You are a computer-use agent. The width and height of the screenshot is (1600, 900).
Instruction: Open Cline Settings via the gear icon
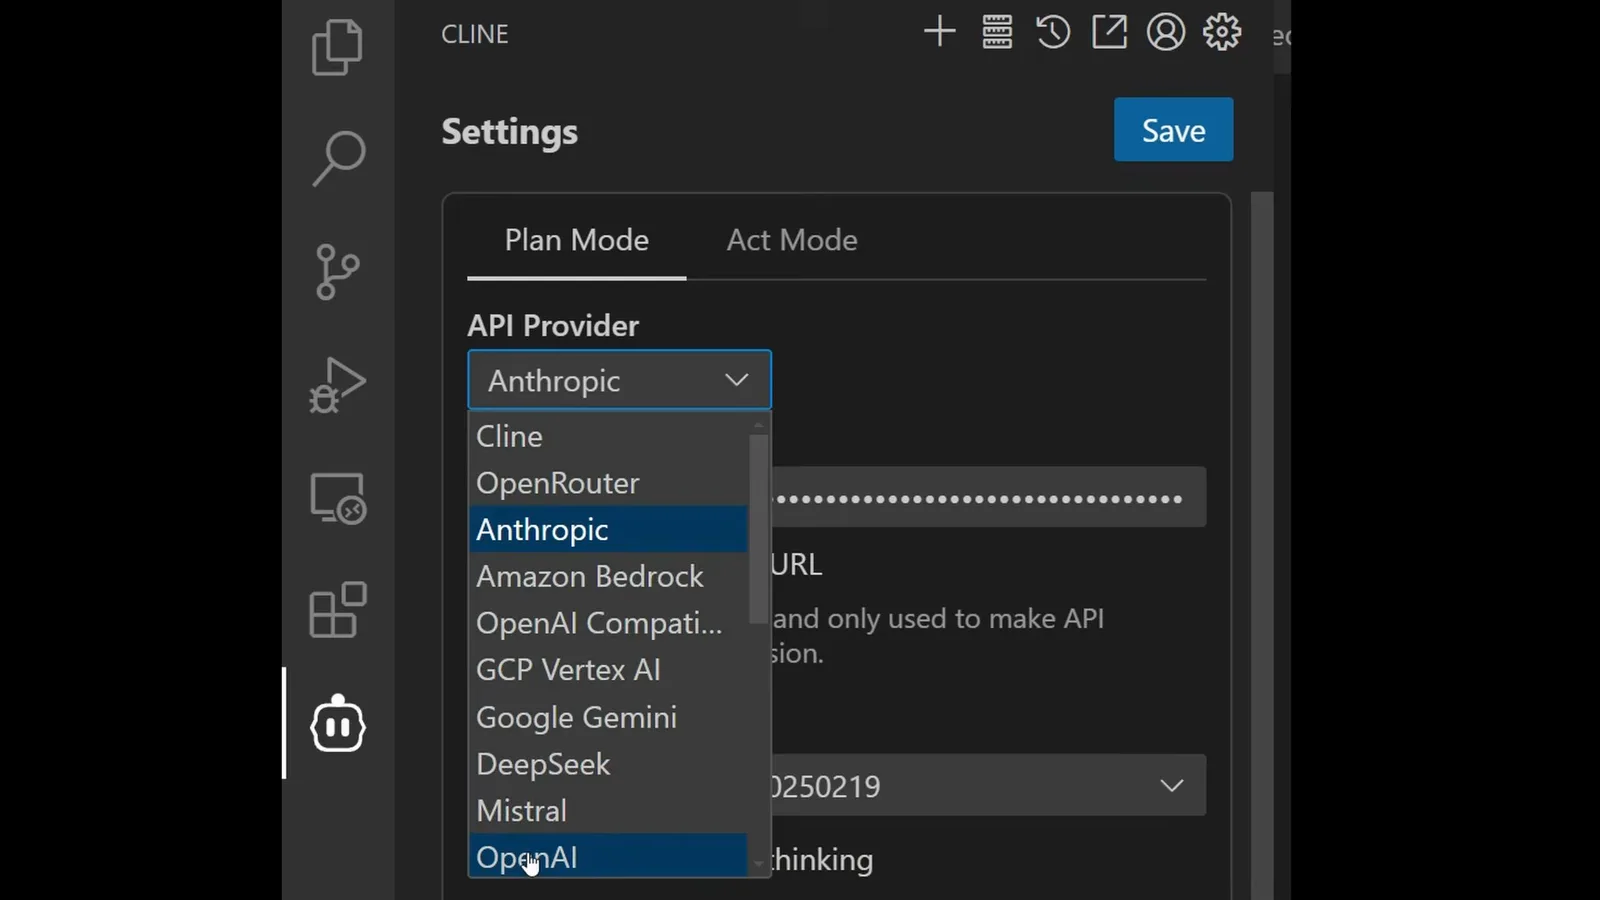coord(1222,32)
